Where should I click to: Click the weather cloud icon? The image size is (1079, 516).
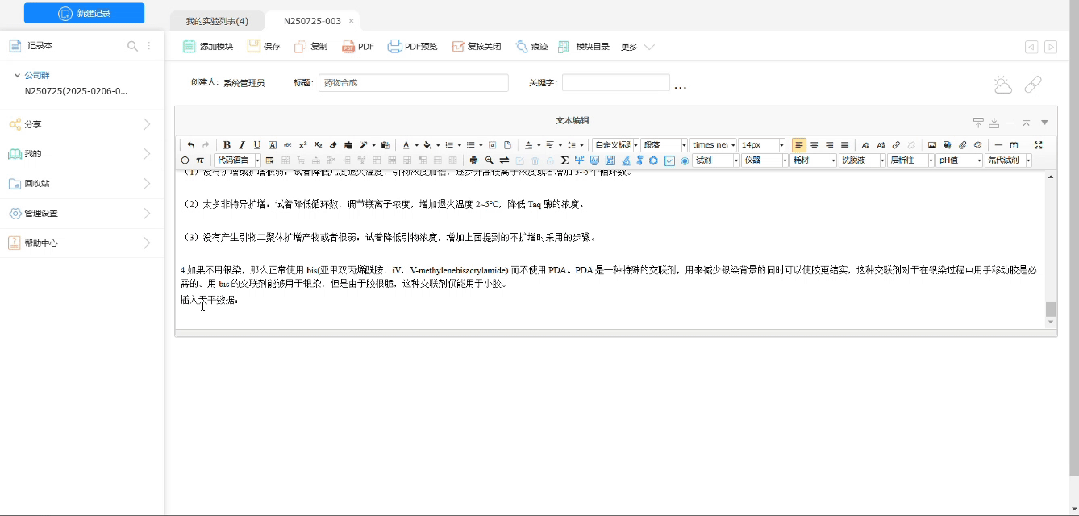pos(1003,85)
